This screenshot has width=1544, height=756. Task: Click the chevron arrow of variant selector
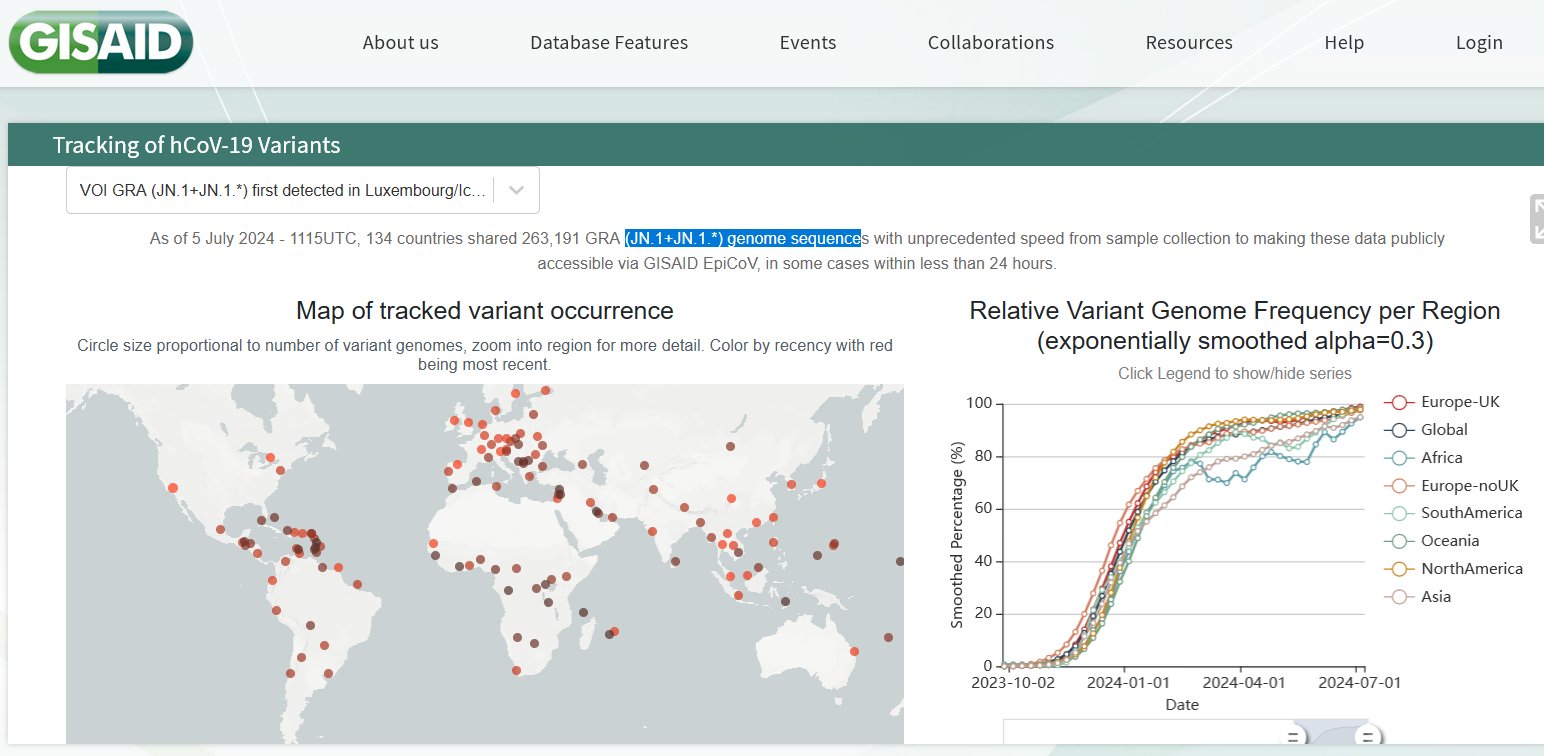(x=517, y=190)
